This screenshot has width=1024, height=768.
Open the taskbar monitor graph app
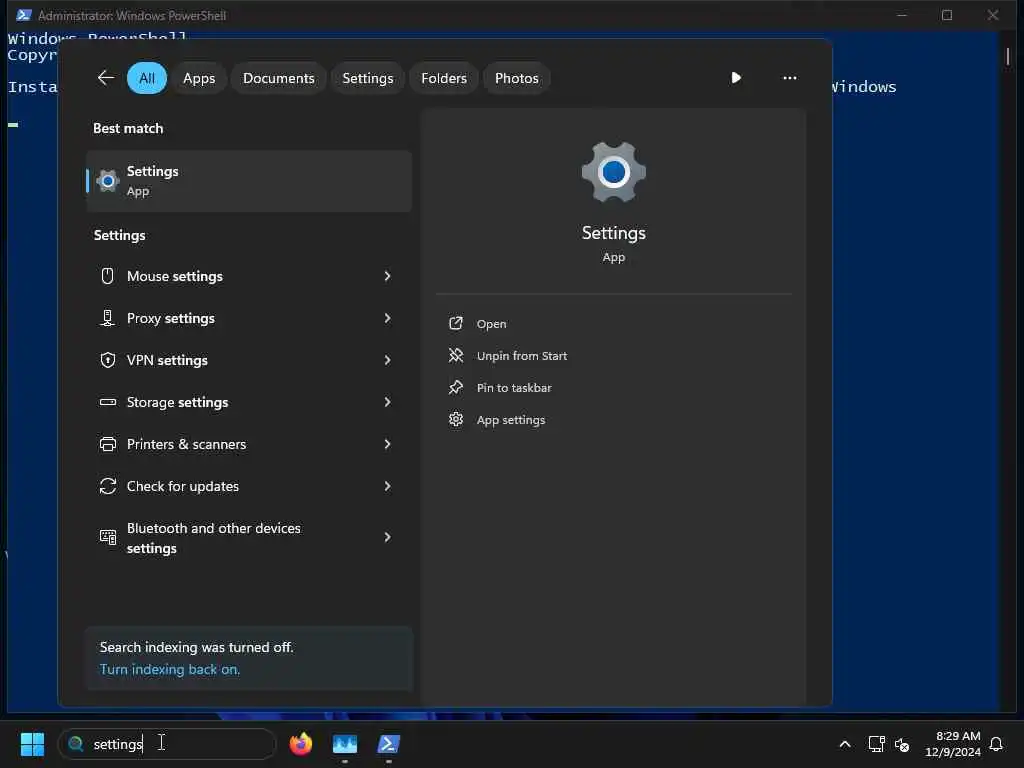[x=345, y=744]
